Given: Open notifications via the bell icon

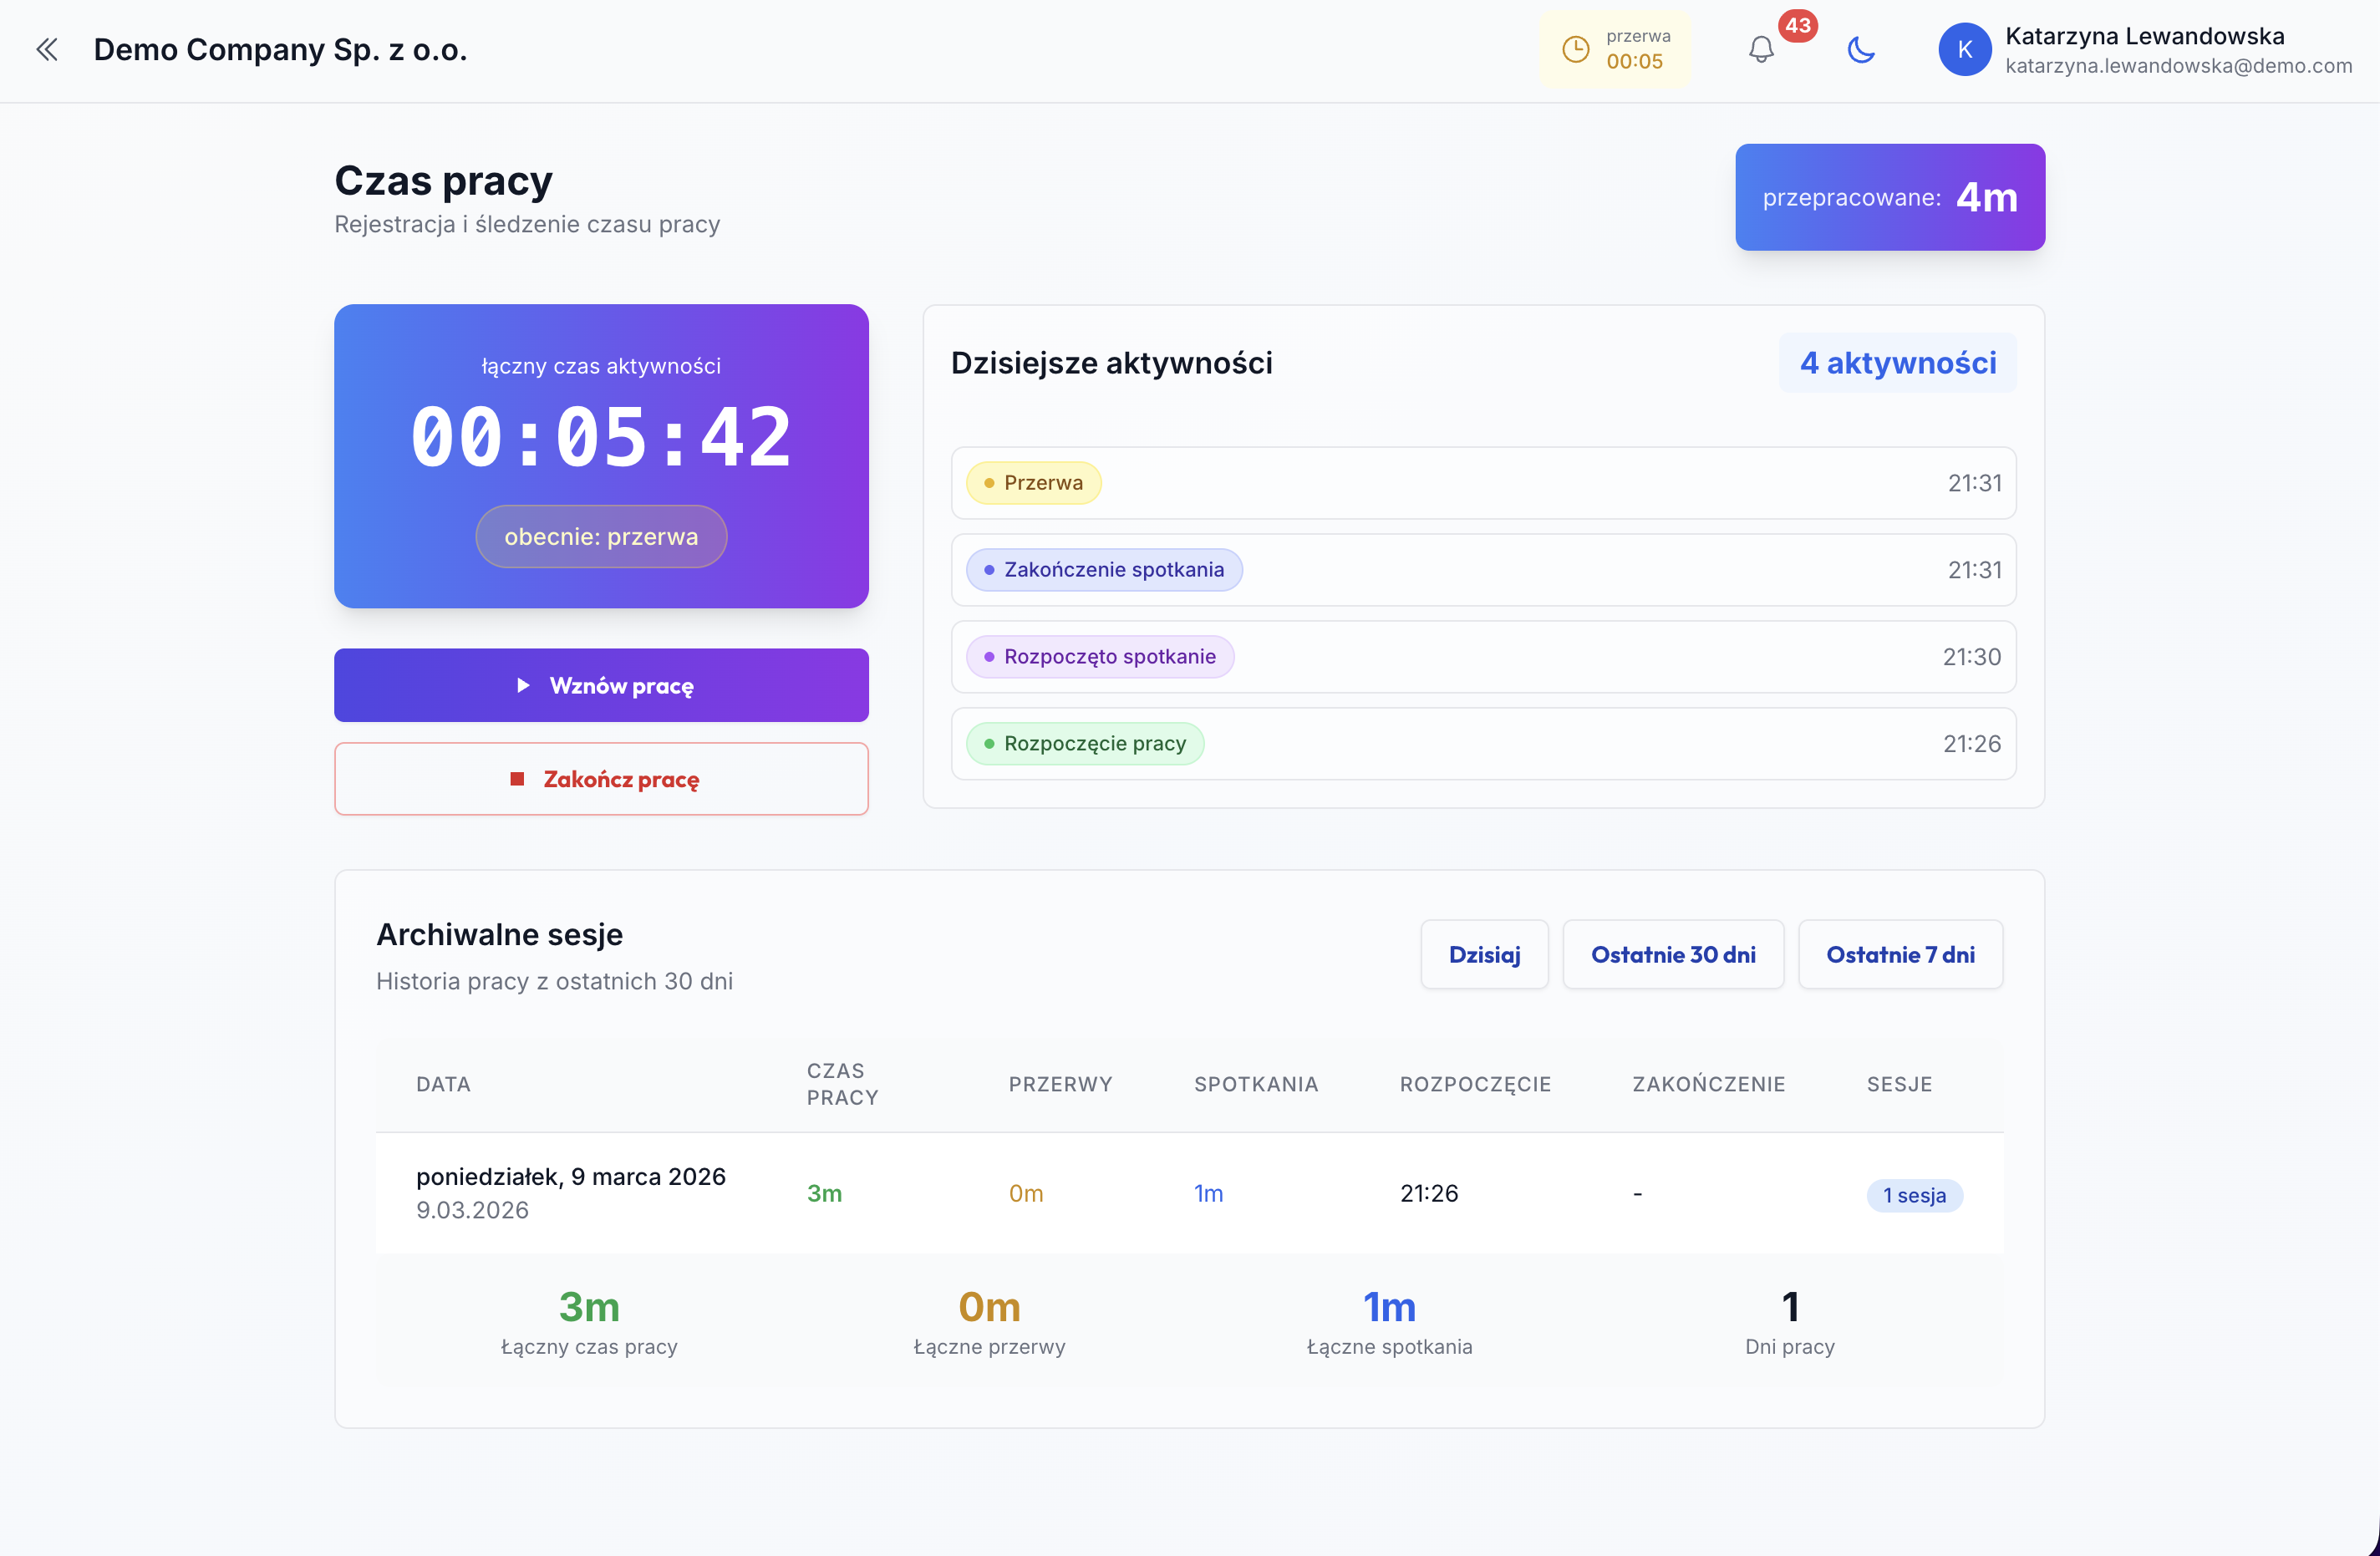Looking at the screenshot, I should (1761, 50).
